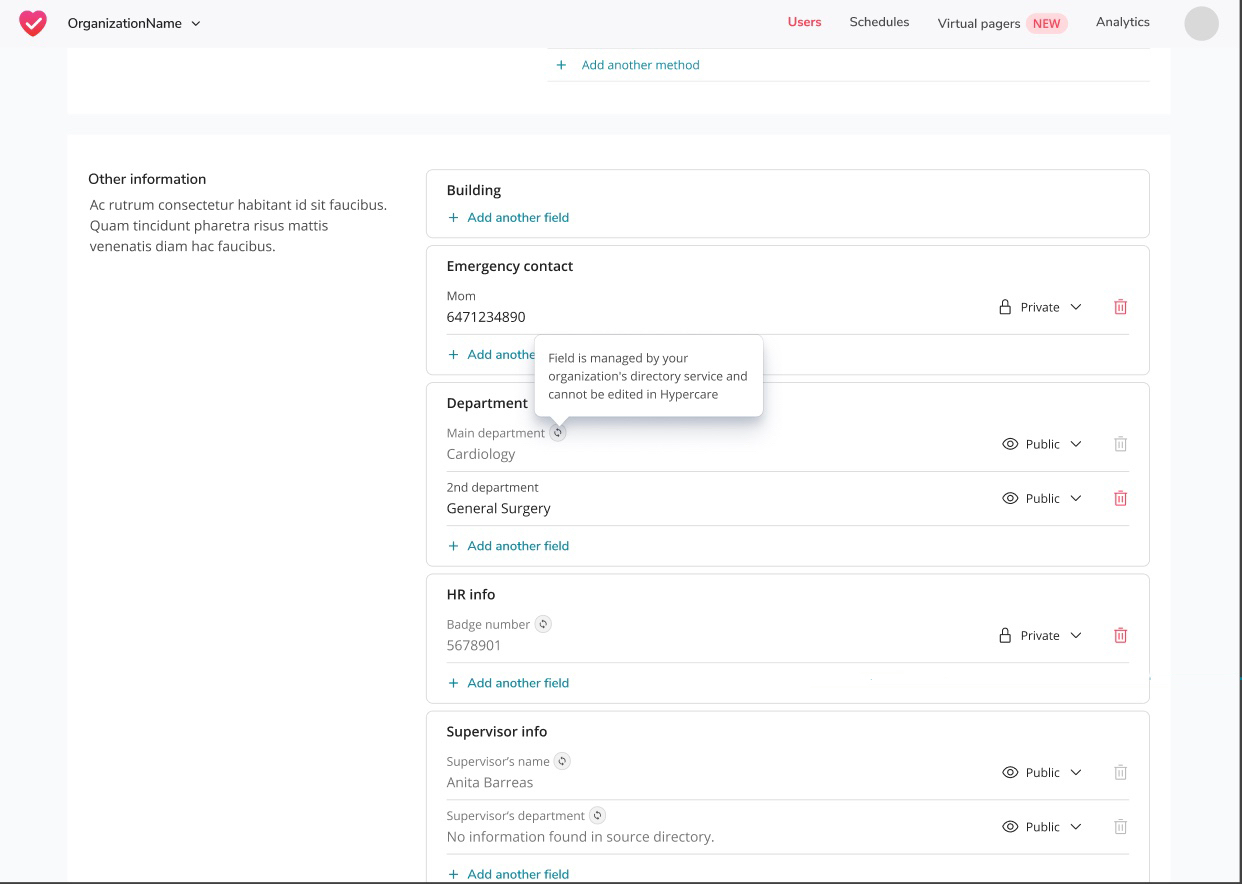Viewport: 1242px width, 884px height.
Task: Click the lock icon on Badge number's Private setting
Action: 1004,635
